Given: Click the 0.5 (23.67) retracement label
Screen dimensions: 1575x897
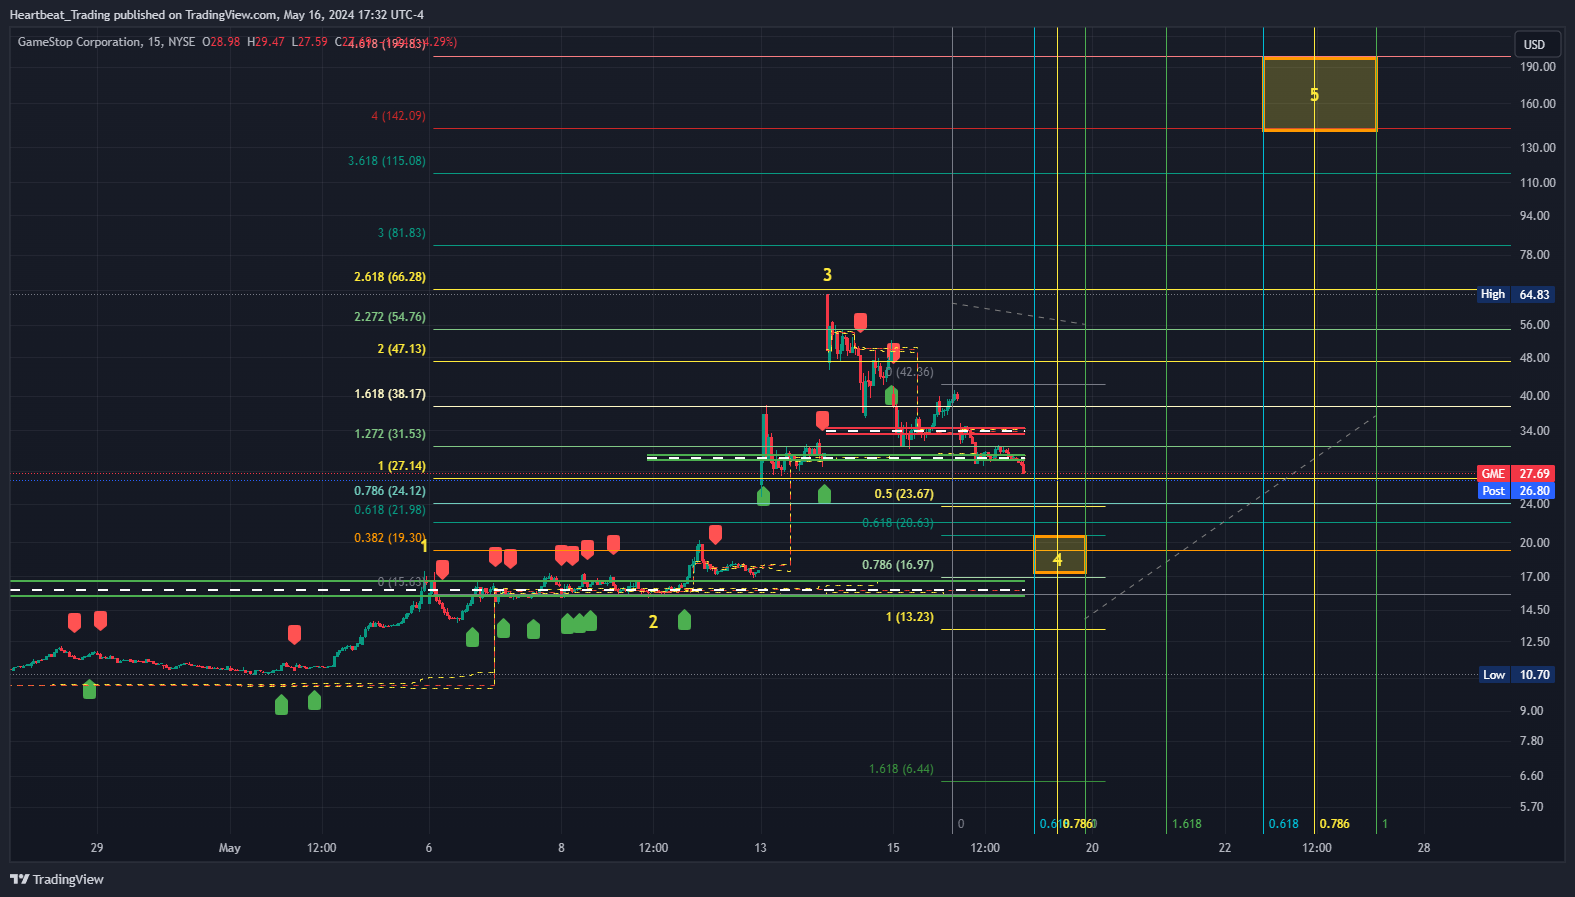Looking at the screenshot, I should [x=904, y=494].
